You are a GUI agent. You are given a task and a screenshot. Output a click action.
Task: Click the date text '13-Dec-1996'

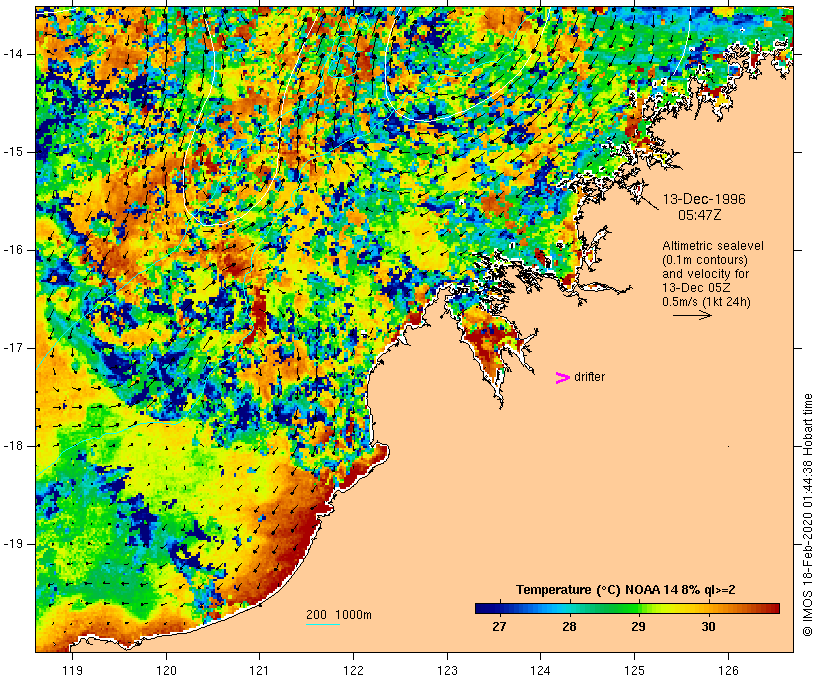point(704,199)
